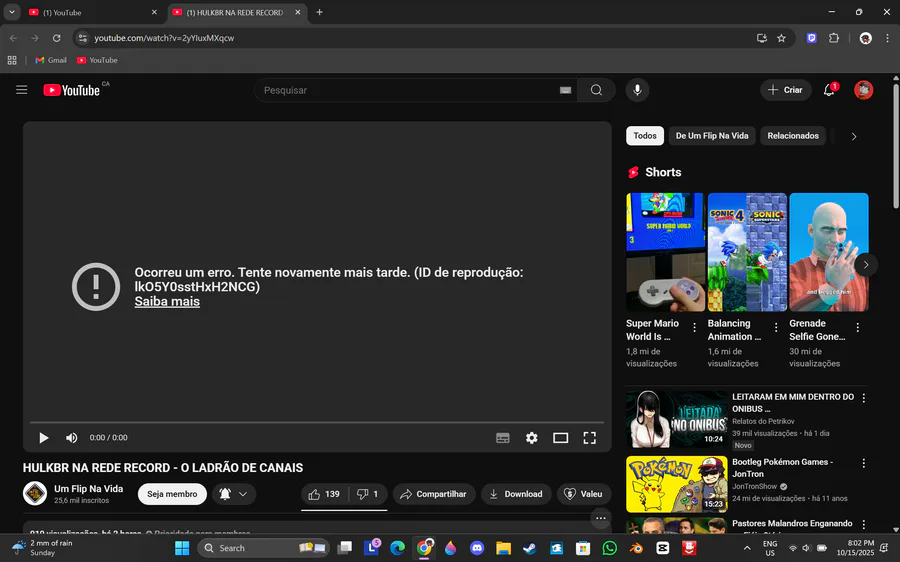Open LEITARAM EM MIM video thumbnail
Viewport: 900px width, 562px height.
(x=677, y=420)
